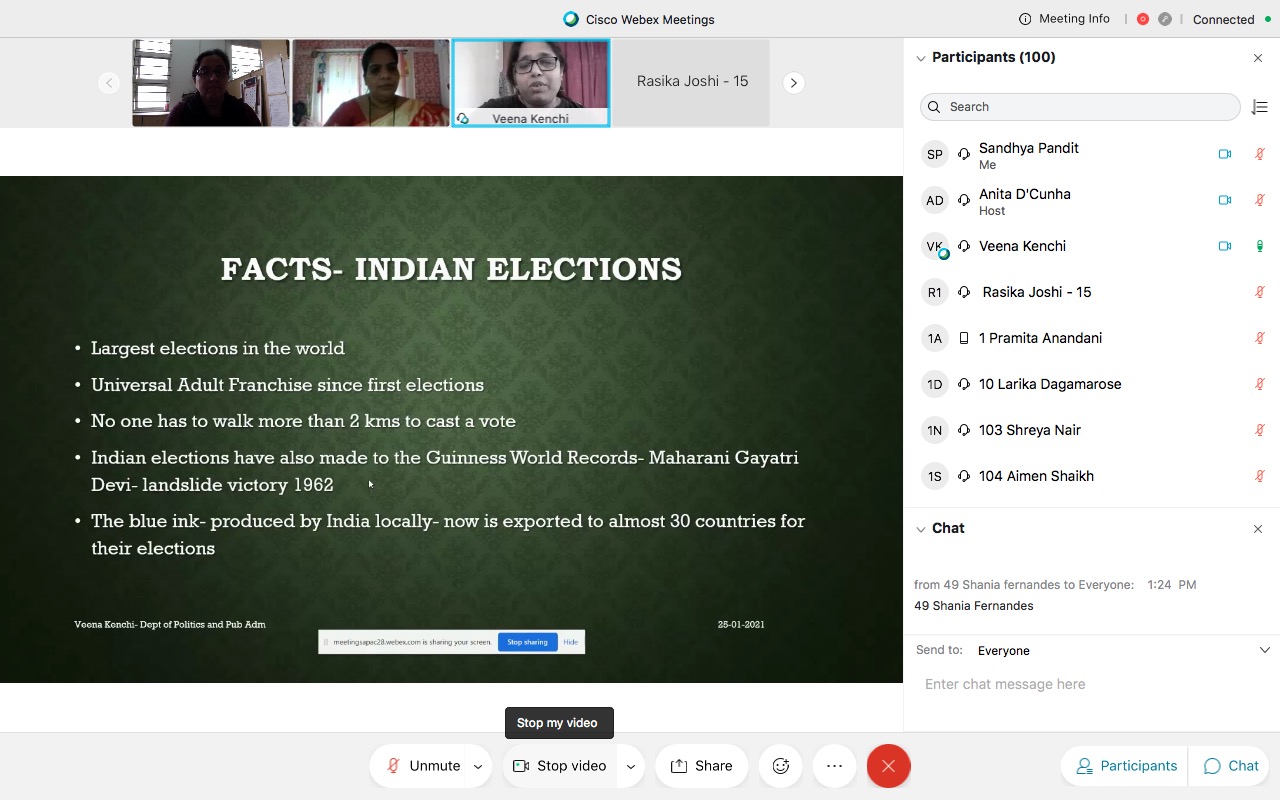Toggle Veena Kenchi's green microphone indicator

point(1259,245)
